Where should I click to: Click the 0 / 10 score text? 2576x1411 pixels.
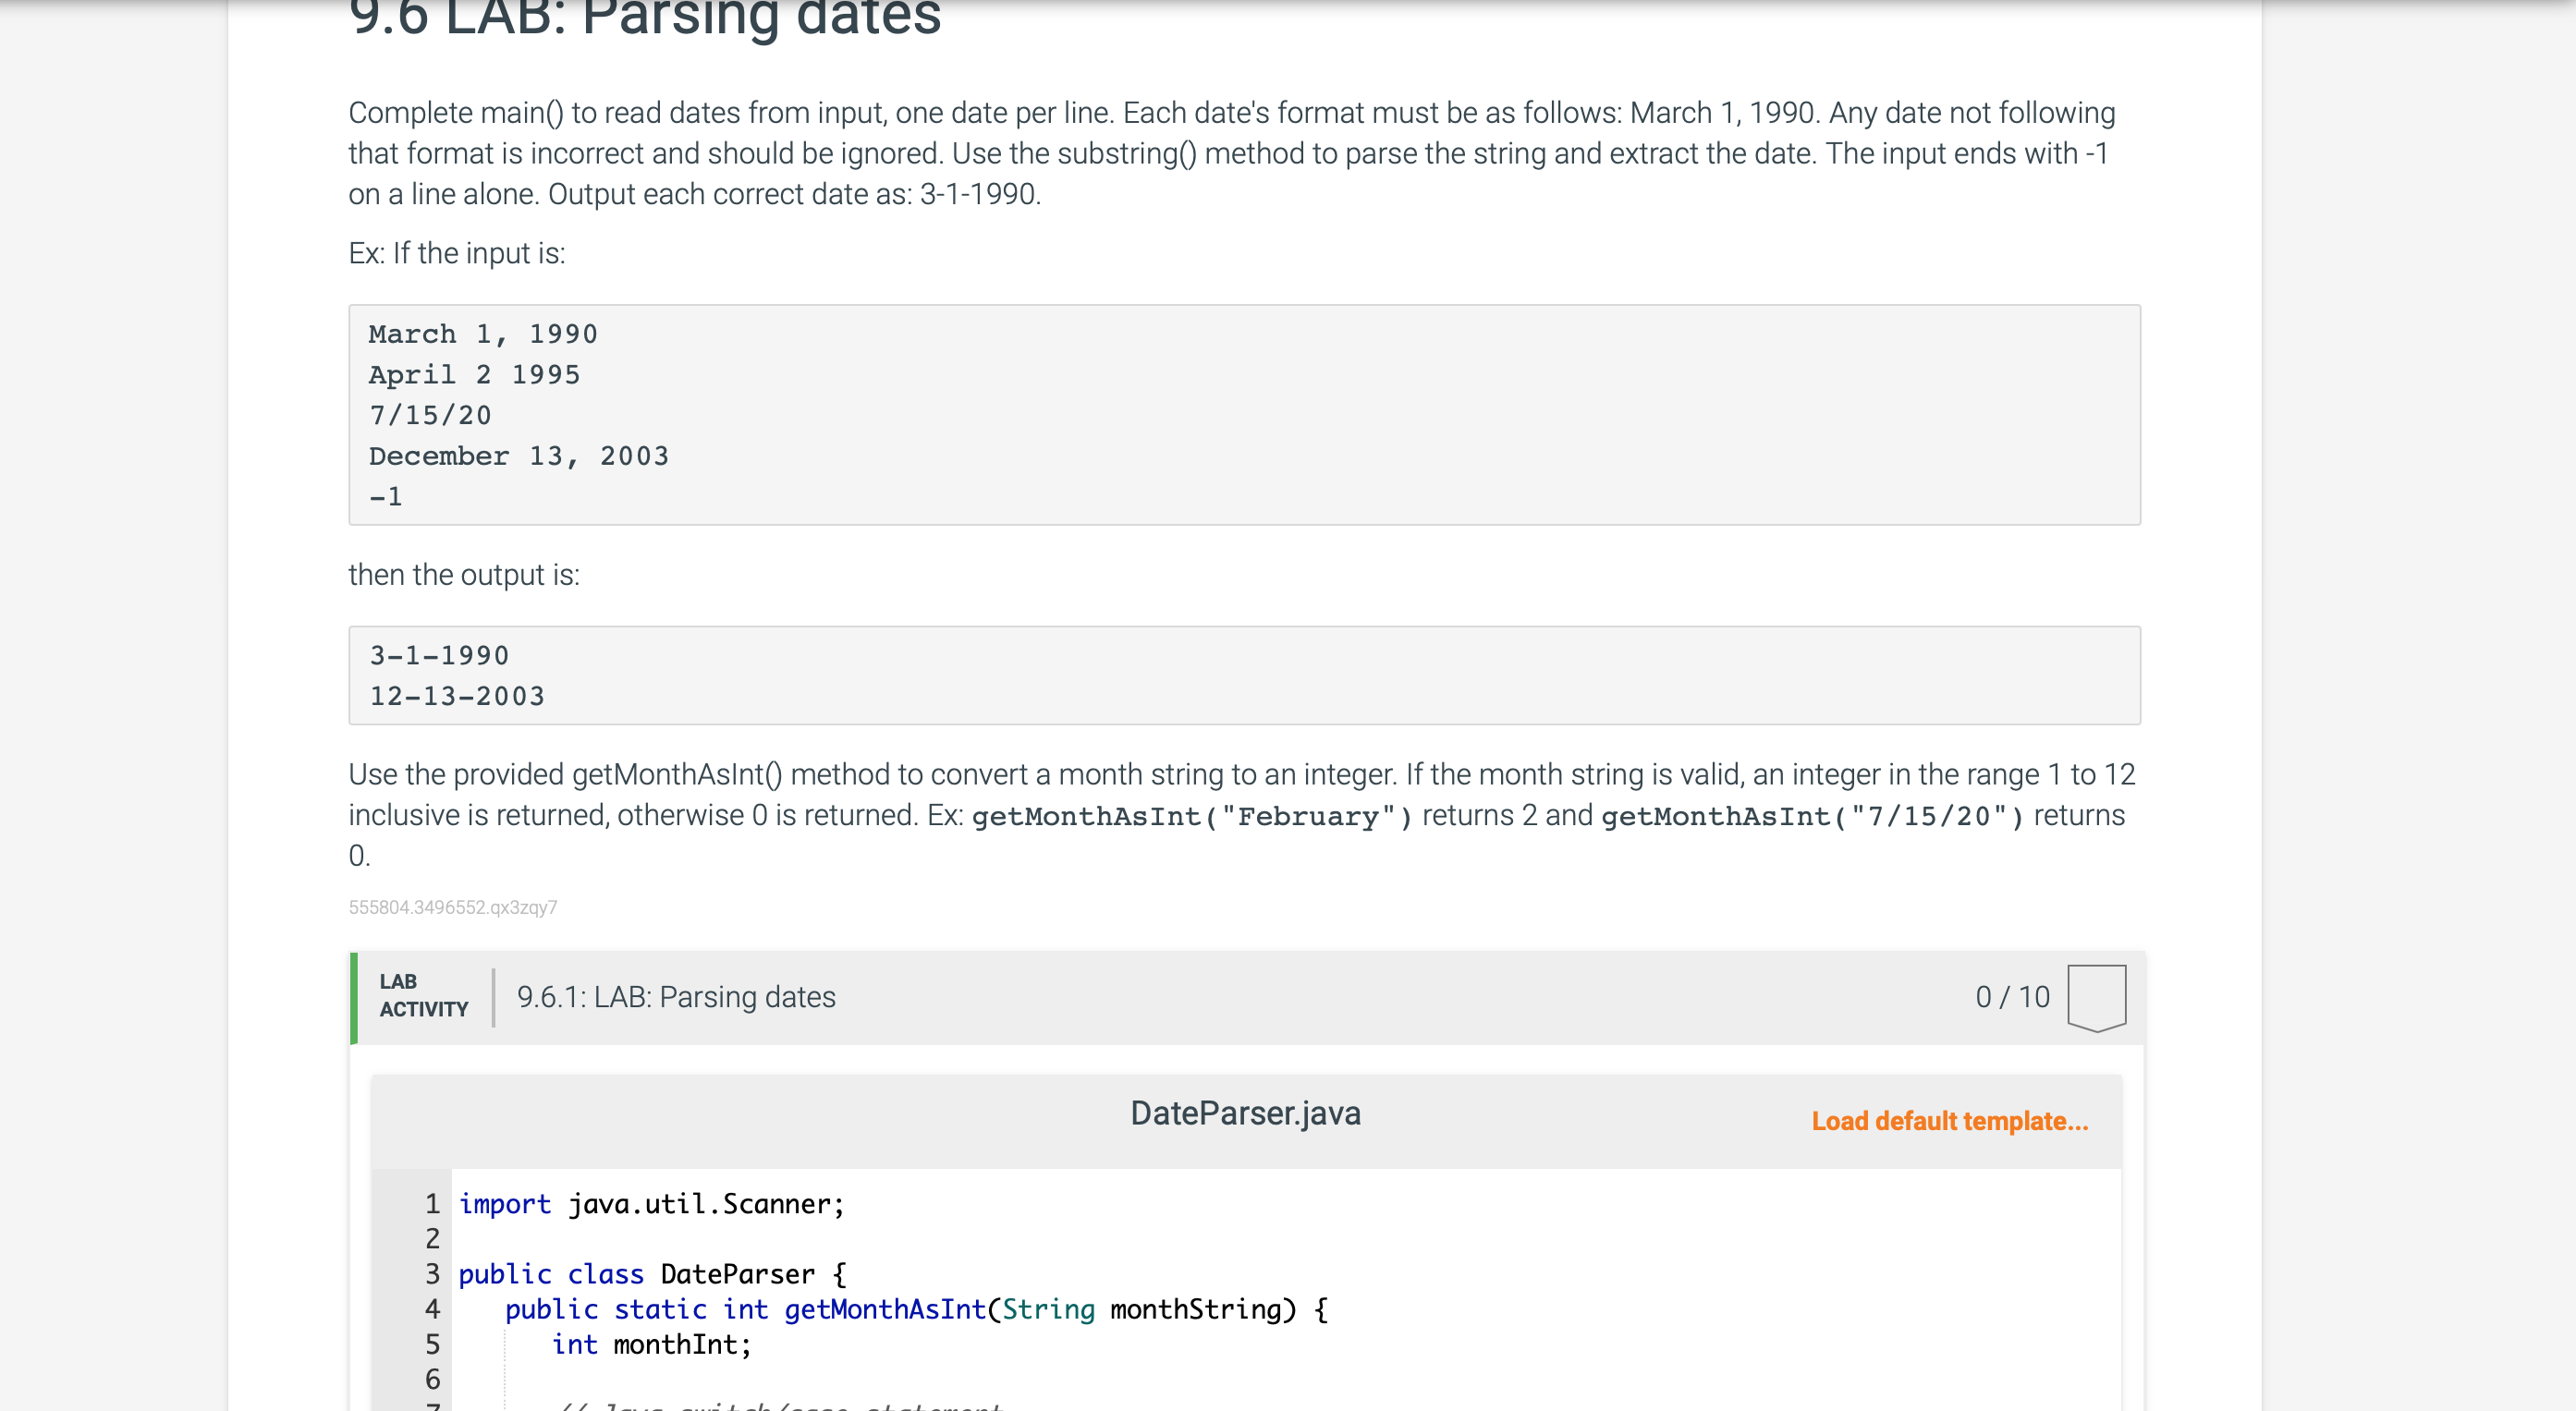tap(2011, 997)
